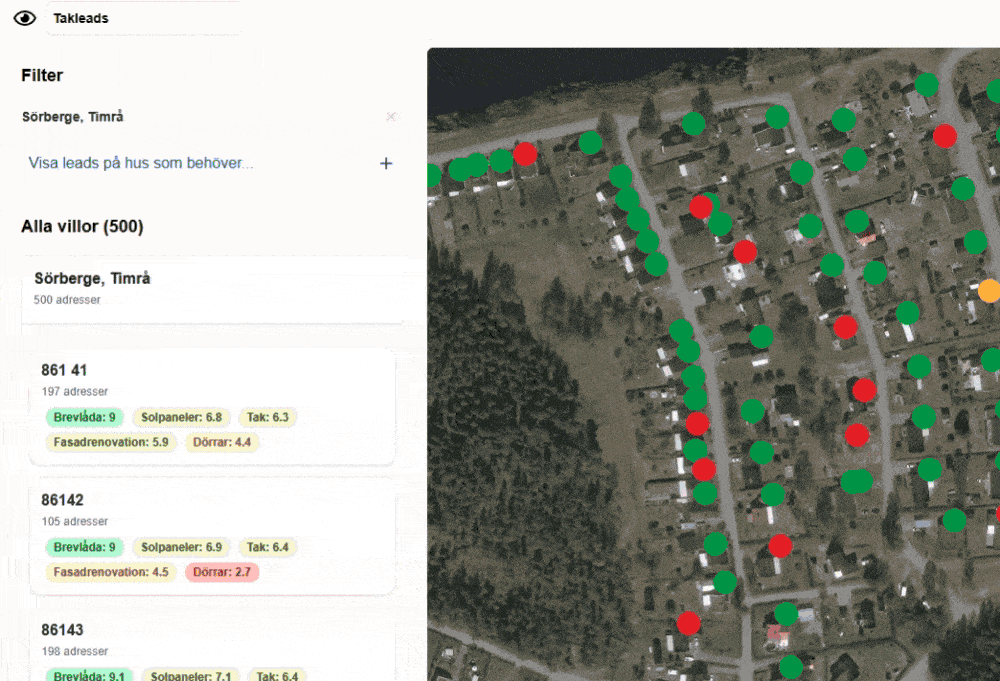Click the 'Solpaneler: 7.1' tag
Viewport: 1000px width, 681px height.
[x=191, y=675]
